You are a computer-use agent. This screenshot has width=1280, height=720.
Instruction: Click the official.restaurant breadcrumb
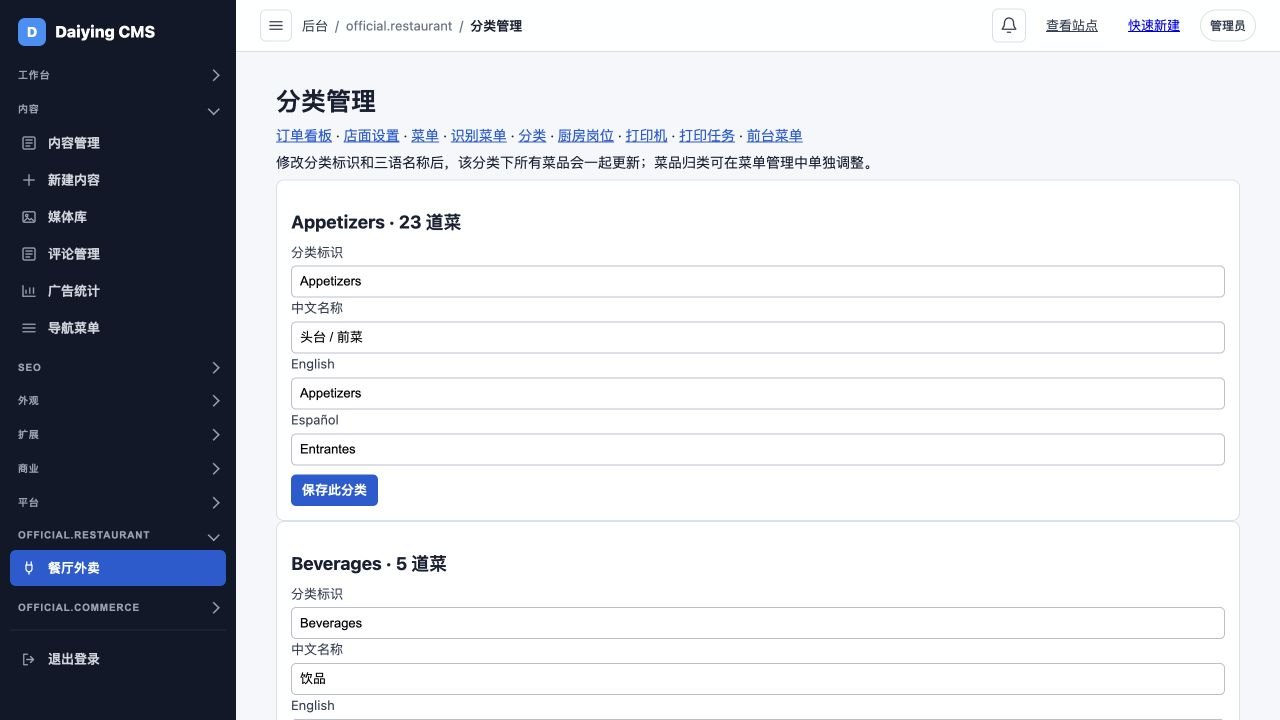click(x=399, y=26)
